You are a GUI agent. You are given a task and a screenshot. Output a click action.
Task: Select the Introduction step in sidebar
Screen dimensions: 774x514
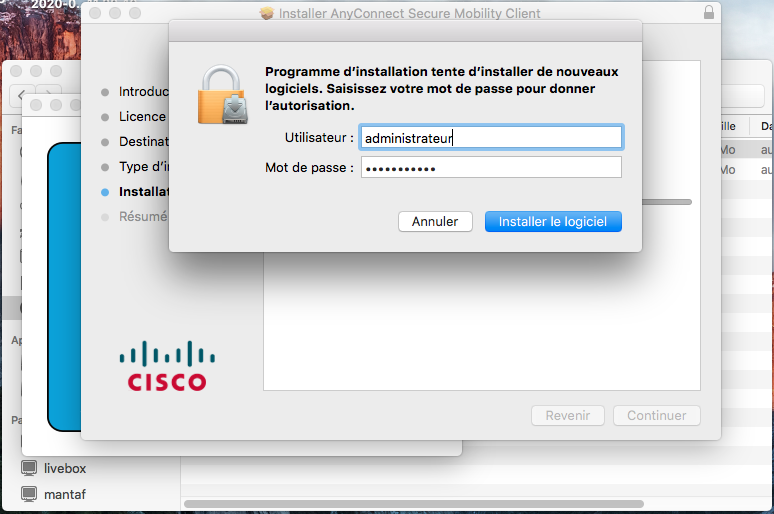click(x=144, y=92)
